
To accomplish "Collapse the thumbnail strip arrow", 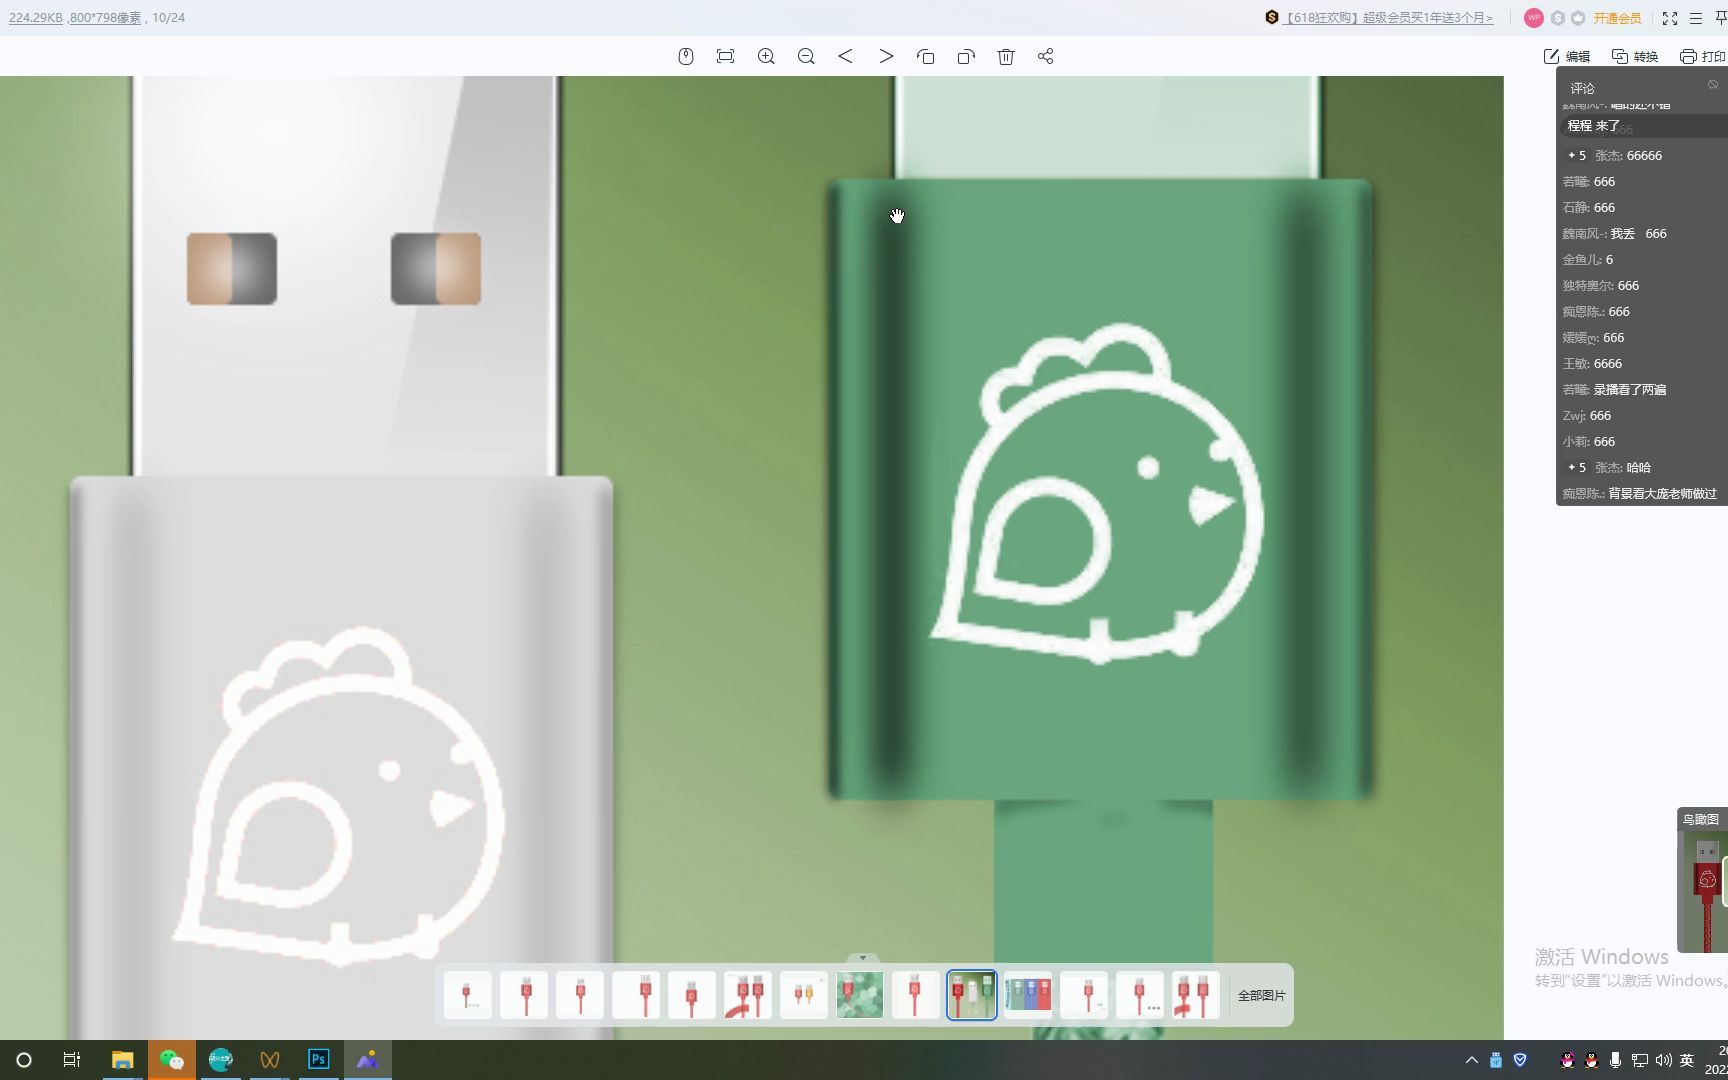I will pyautogui.click(x=863, y=958).
